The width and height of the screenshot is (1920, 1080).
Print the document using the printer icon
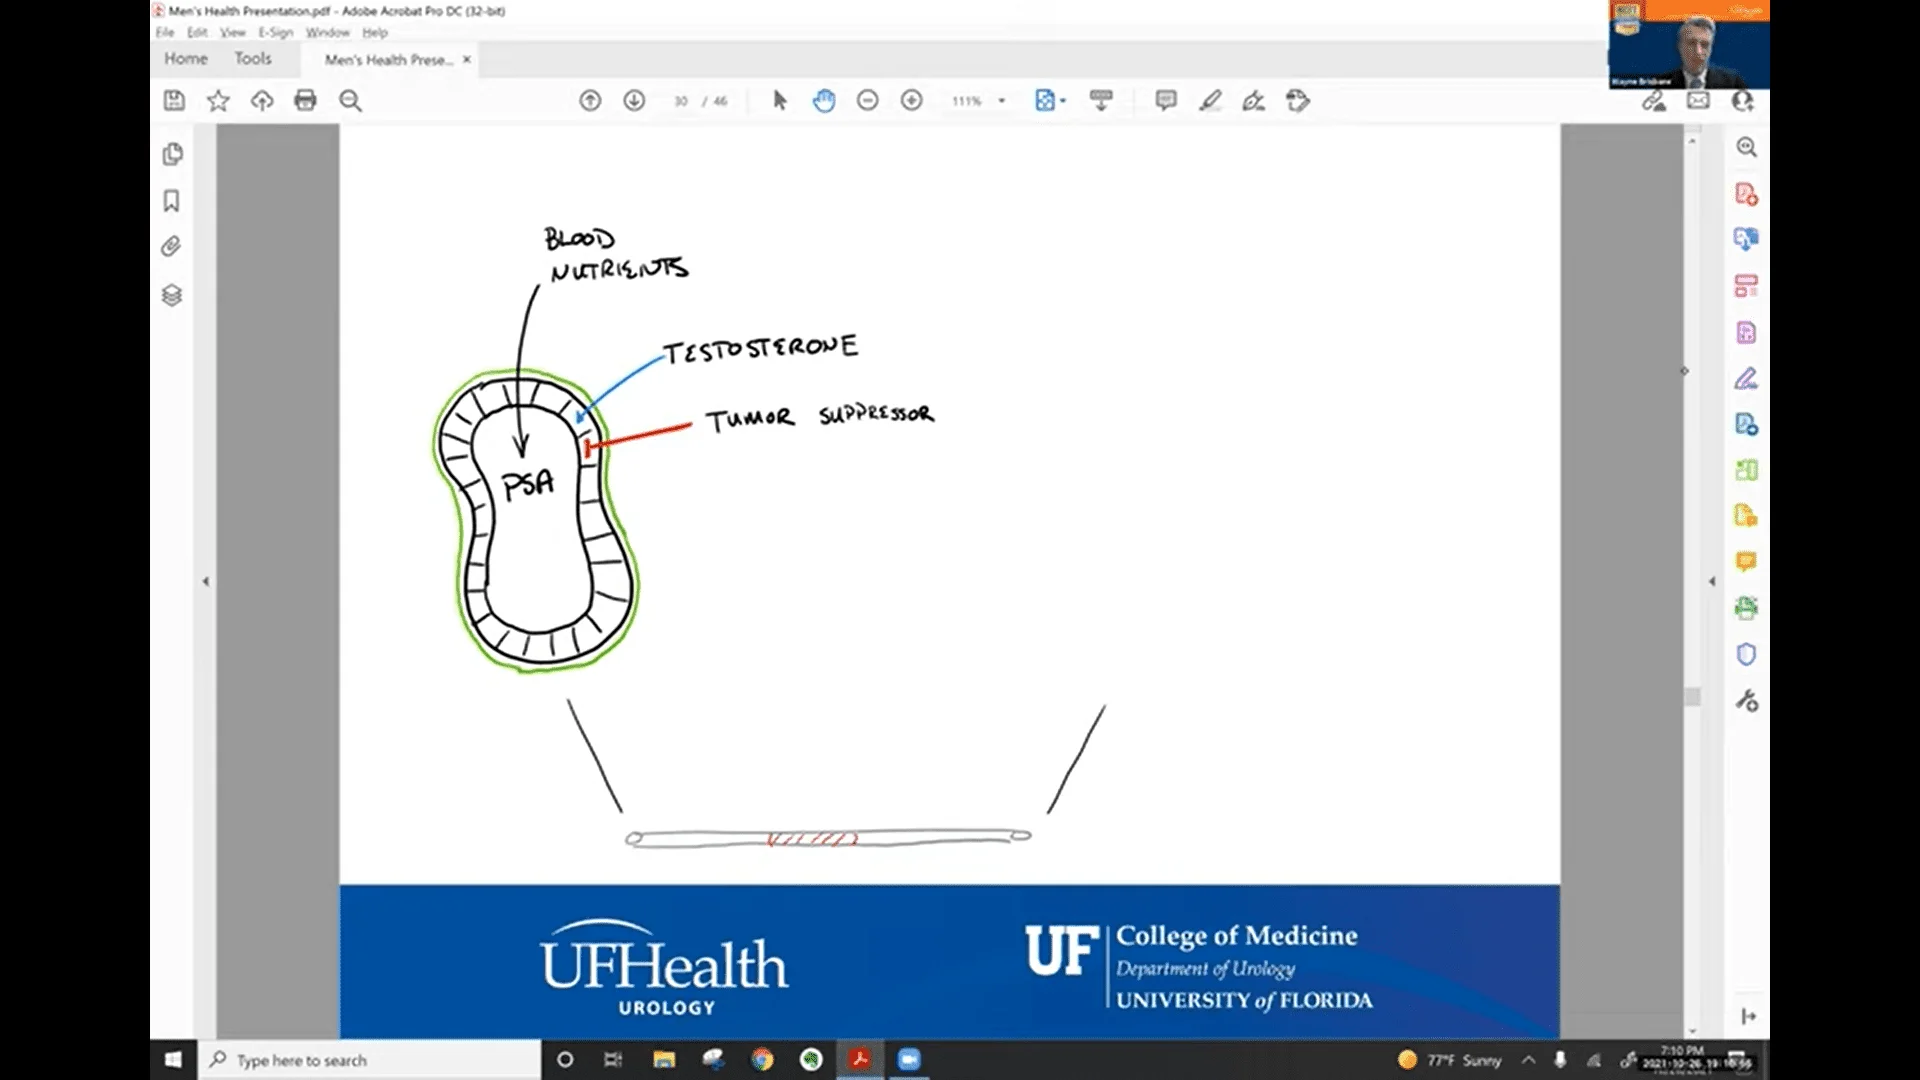coord(306,100)
